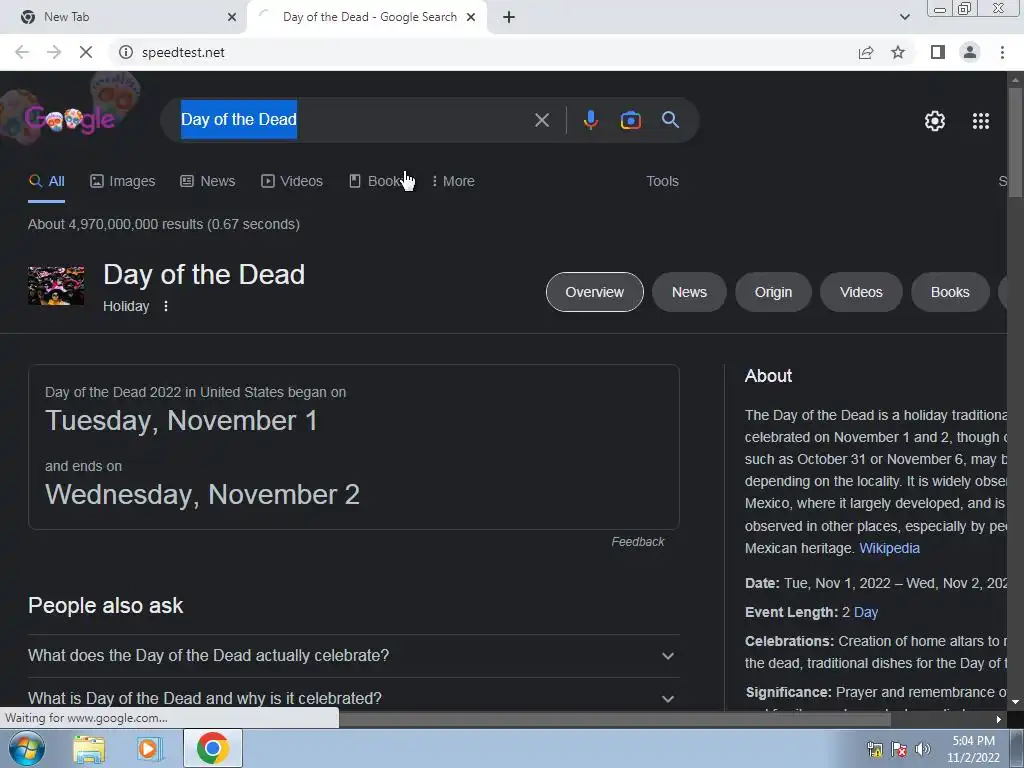This screenshot has width=1024, height=768.
Task: Open the tab search dropdown arrow
Action: point(904,17)
